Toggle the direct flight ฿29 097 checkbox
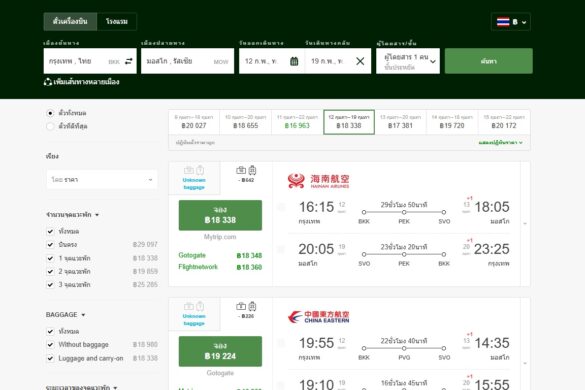 pos(50,245)
